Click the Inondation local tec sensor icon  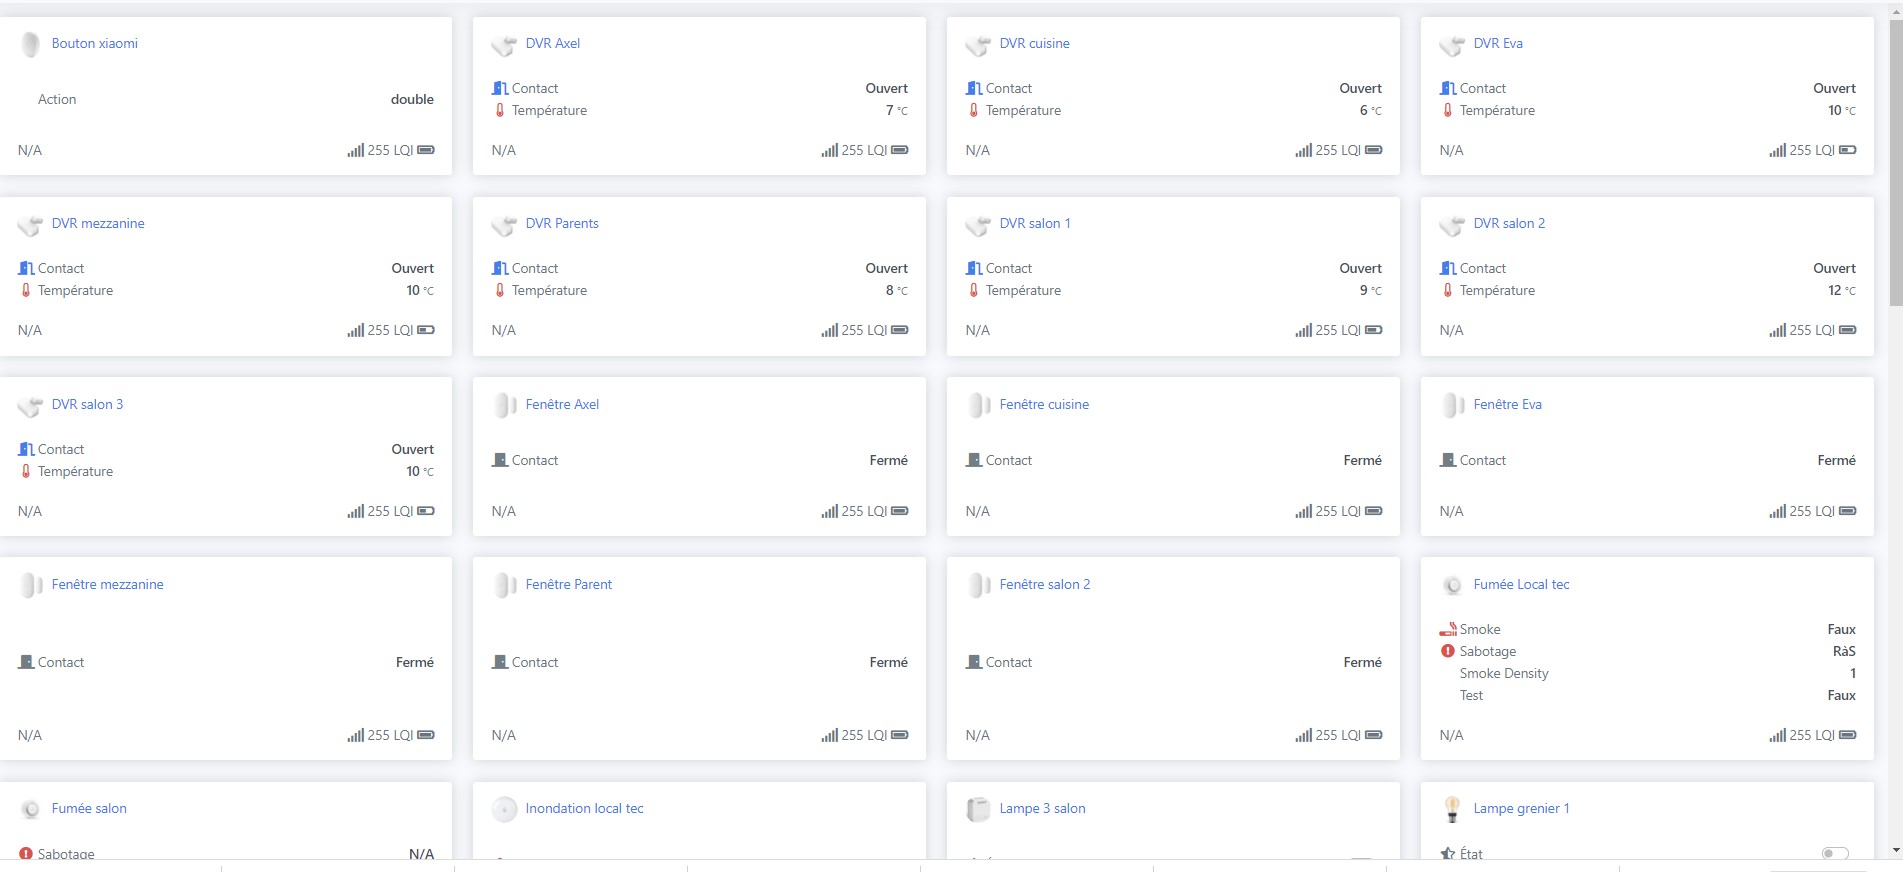click(x=505, y=809)
